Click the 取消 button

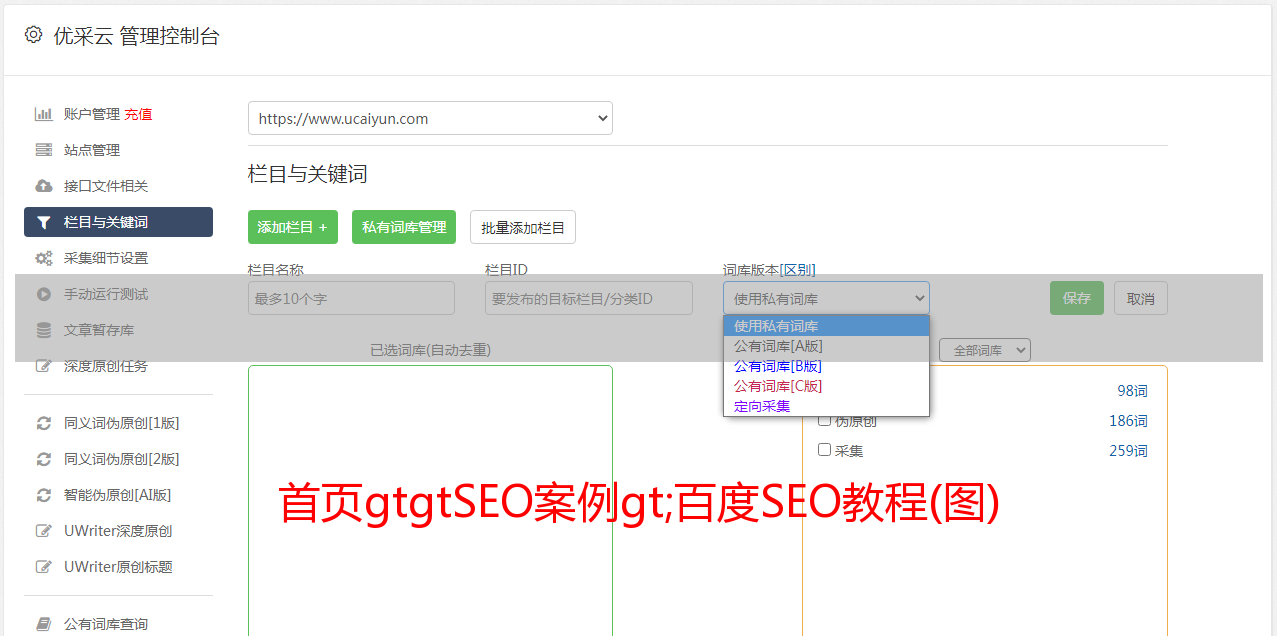click(1141, 298)
